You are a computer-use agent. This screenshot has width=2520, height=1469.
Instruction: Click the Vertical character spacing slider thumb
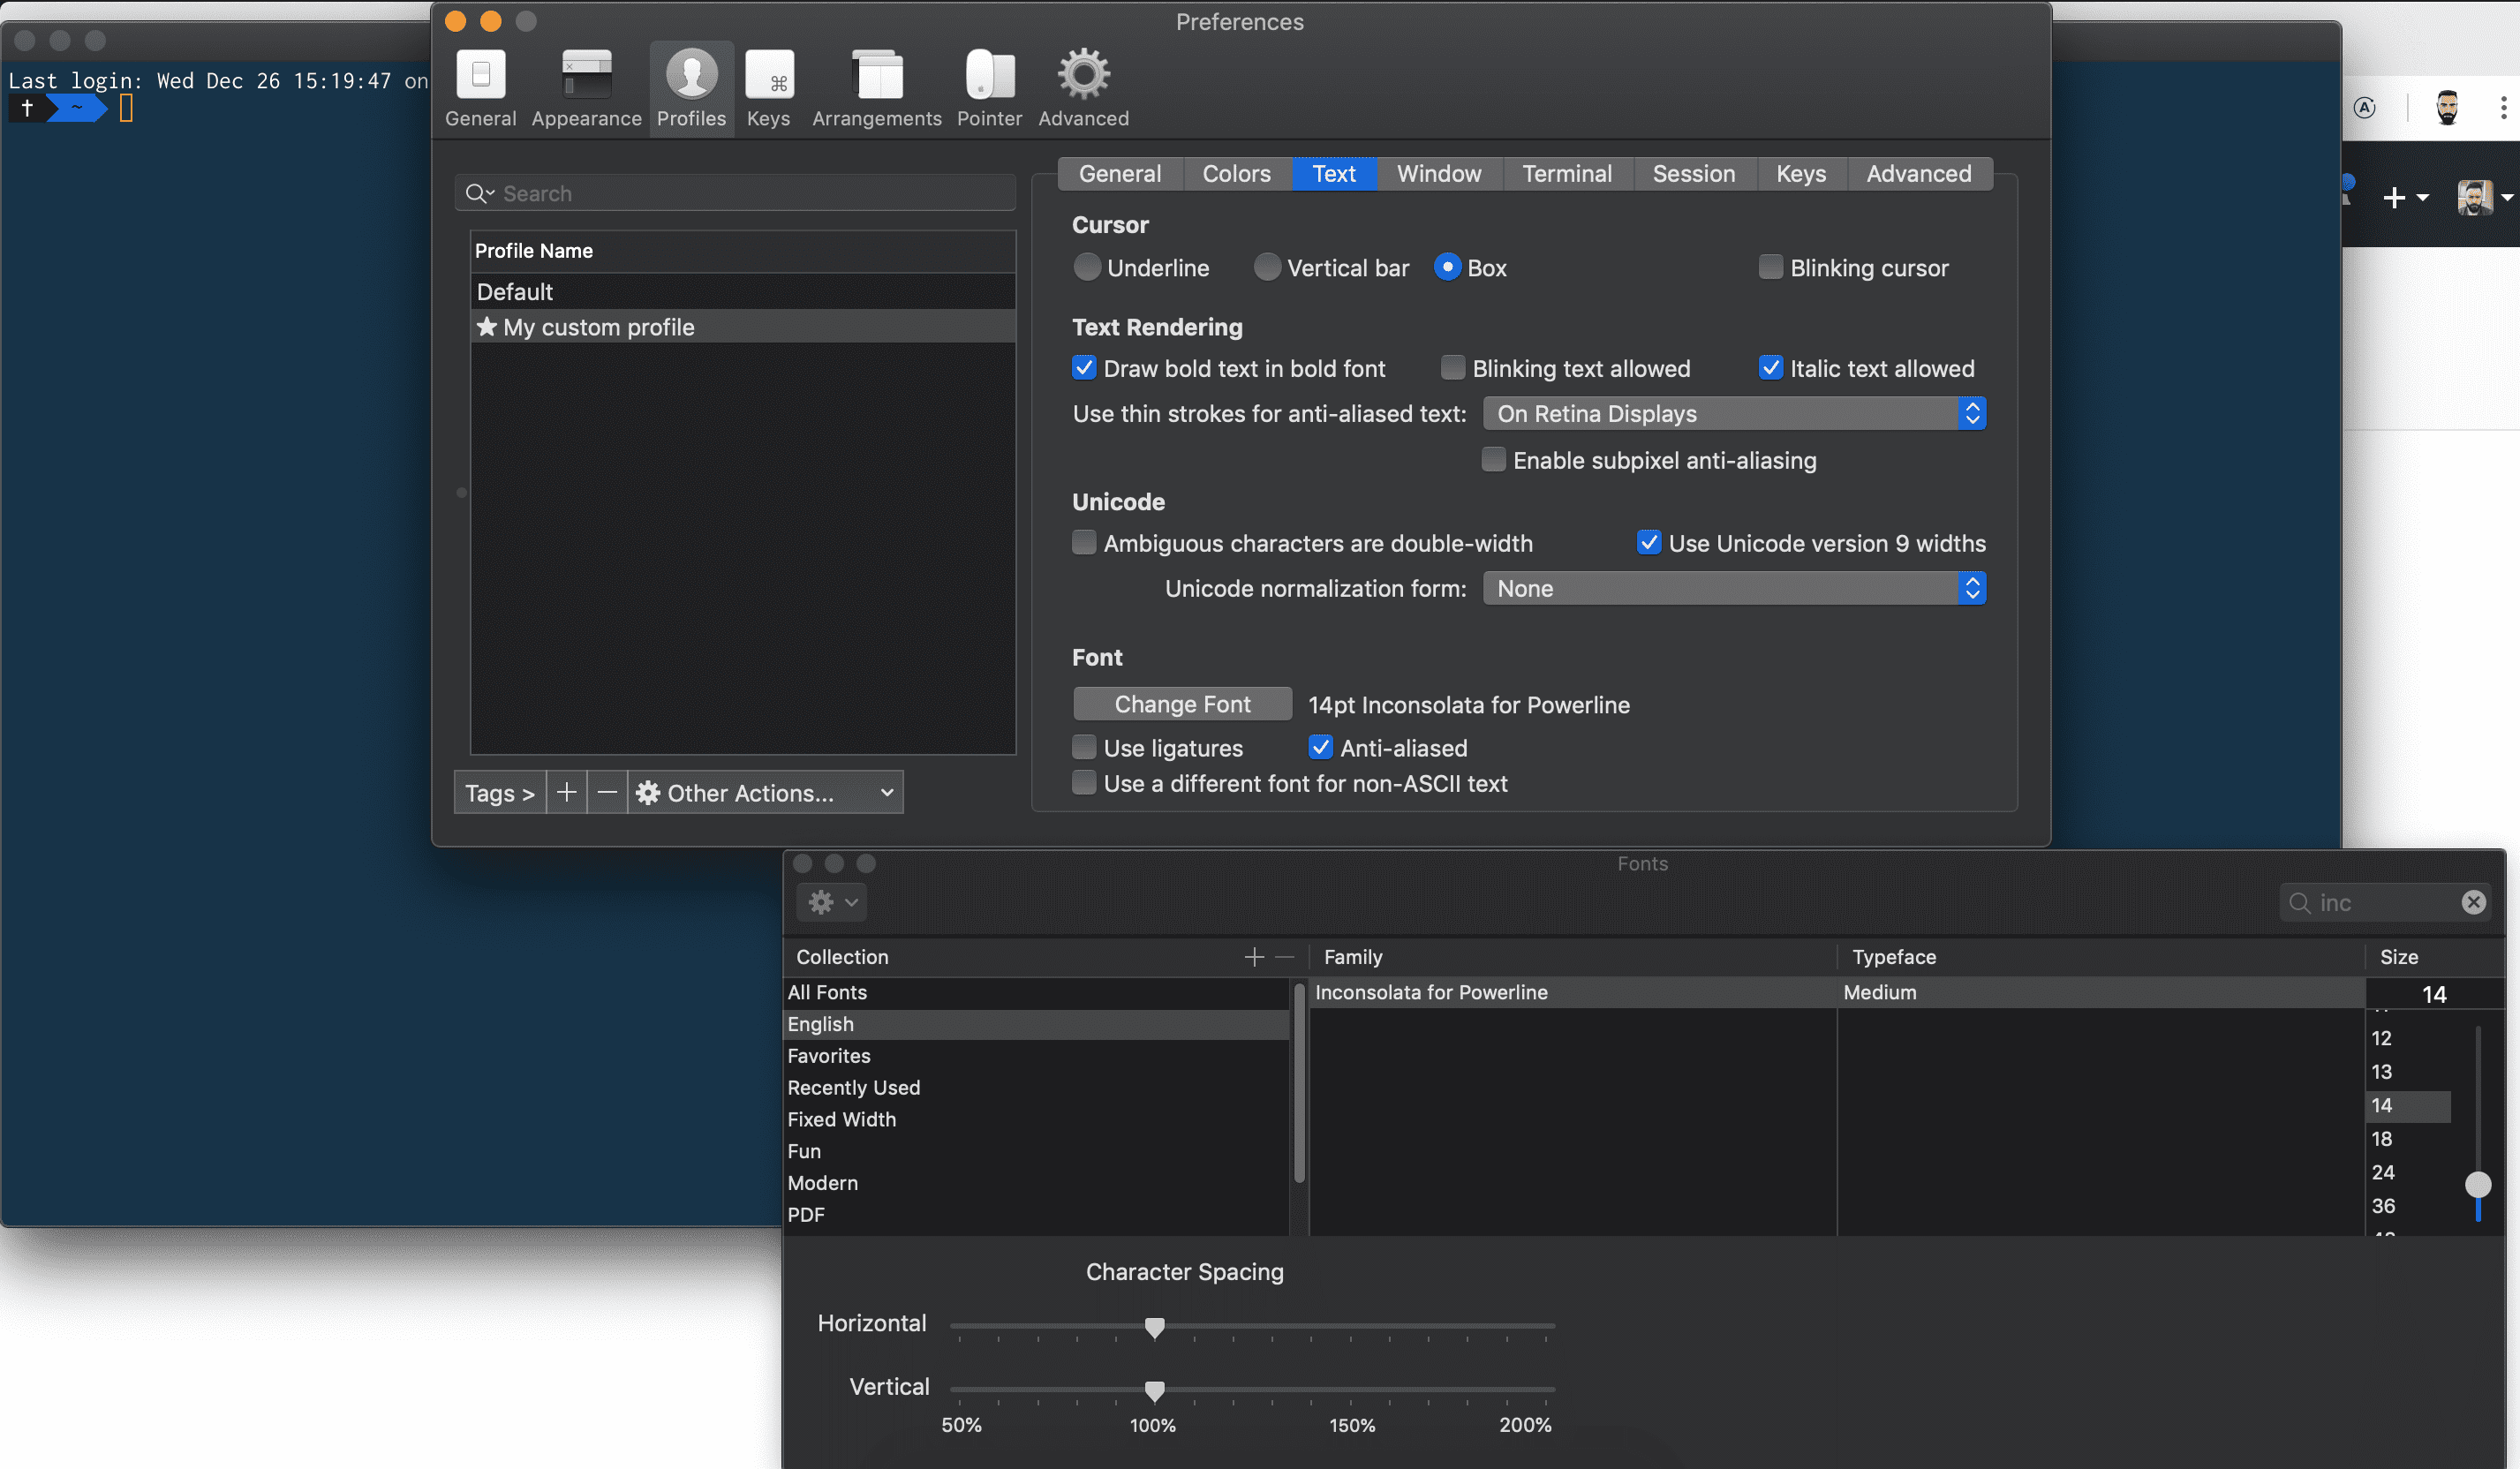click(1154, 1391)
